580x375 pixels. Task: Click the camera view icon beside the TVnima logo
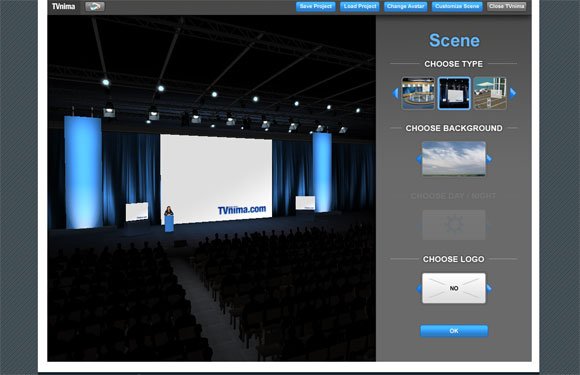coord(95,6)
